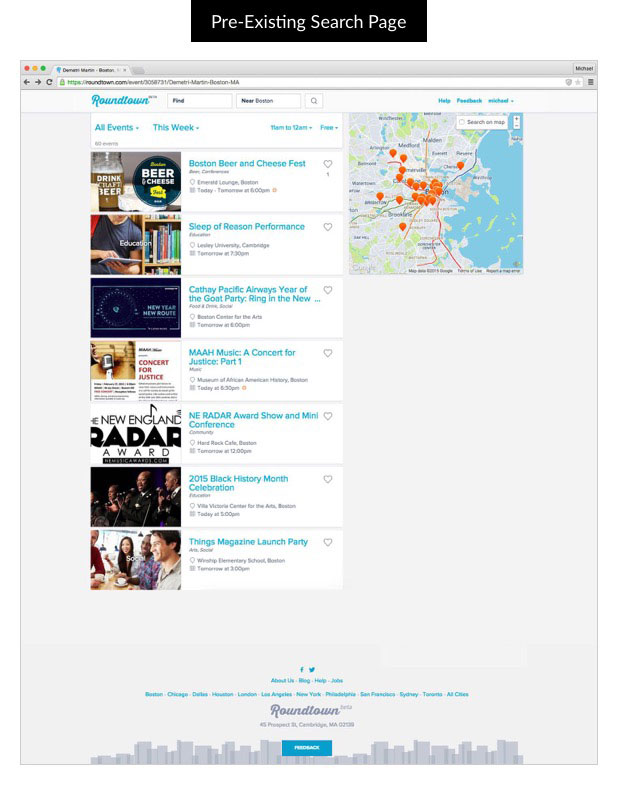
Task: Favorite NE RADAR Award Show heart
Action: (x=328, y=416)
